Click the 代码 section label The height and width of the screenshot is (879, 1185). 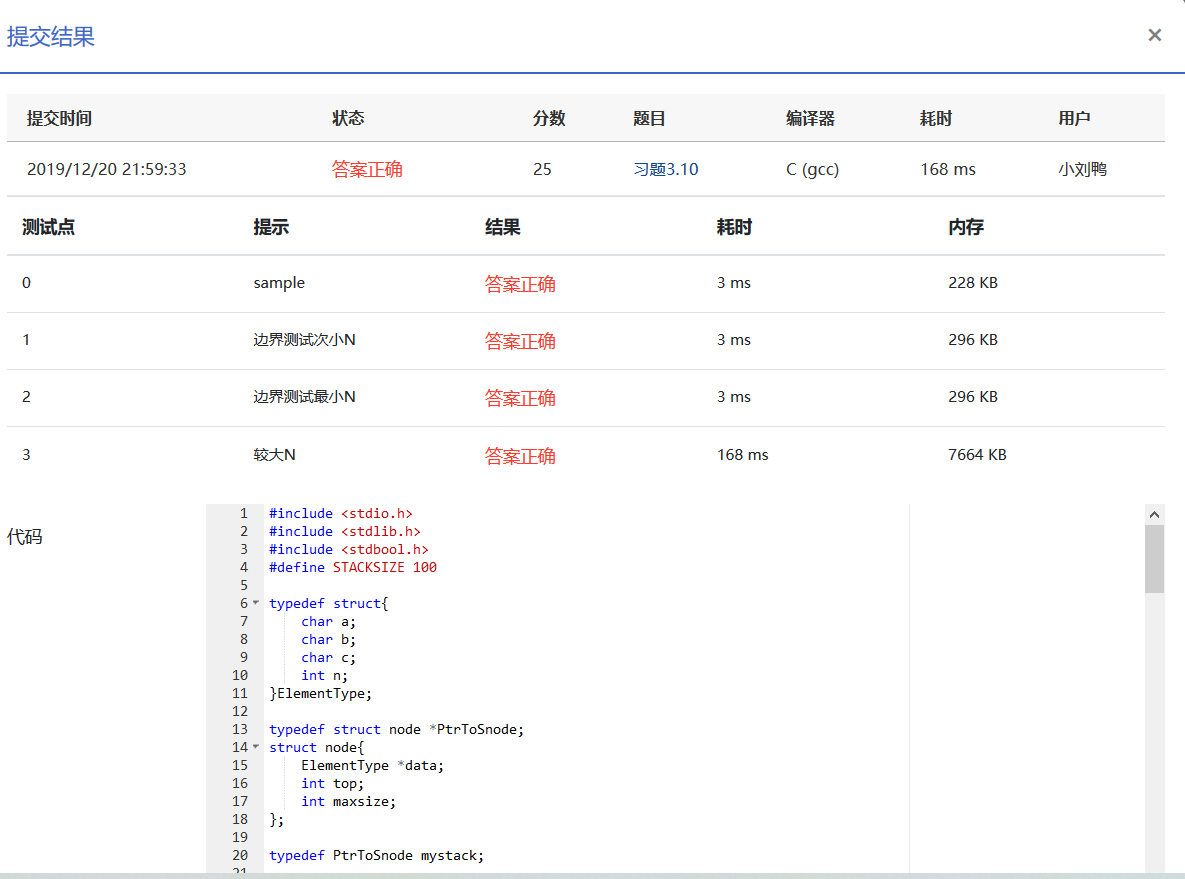[24, 537]
